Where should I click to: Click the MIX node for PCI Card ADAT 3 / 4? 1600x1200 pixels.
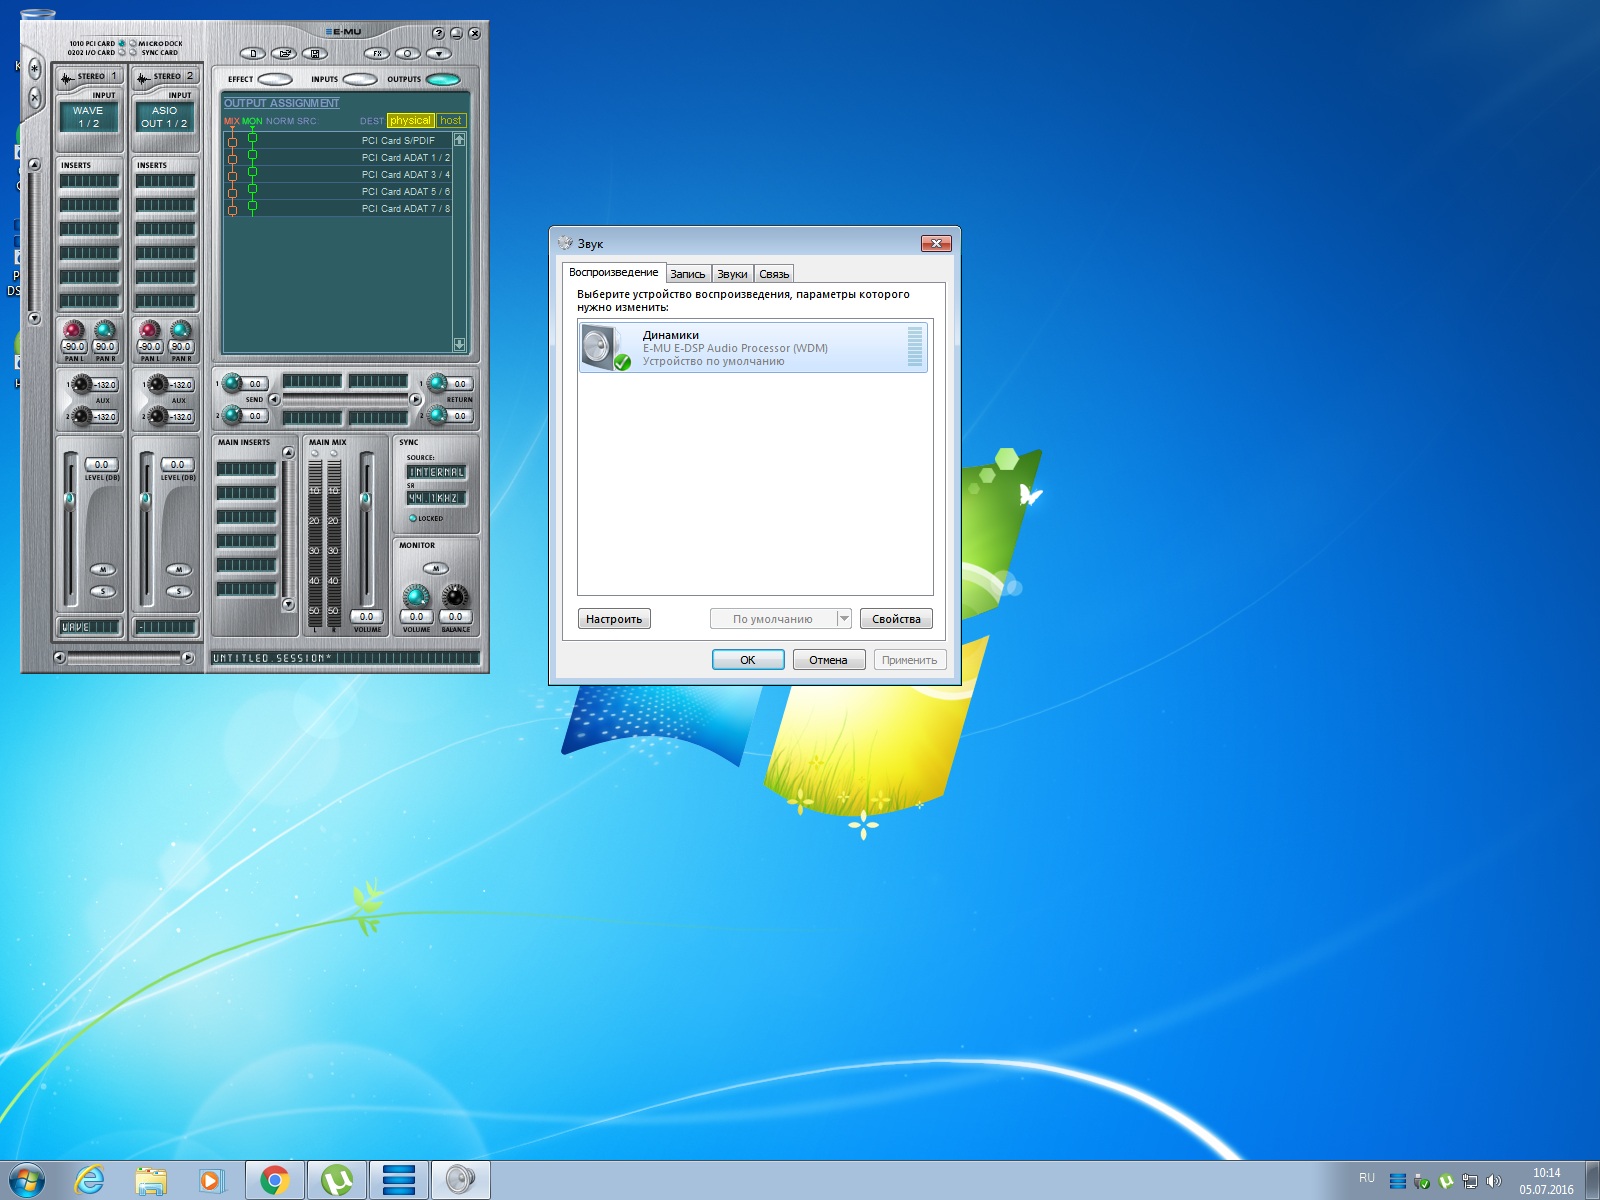pyautogui.click(x=232, y=175)
